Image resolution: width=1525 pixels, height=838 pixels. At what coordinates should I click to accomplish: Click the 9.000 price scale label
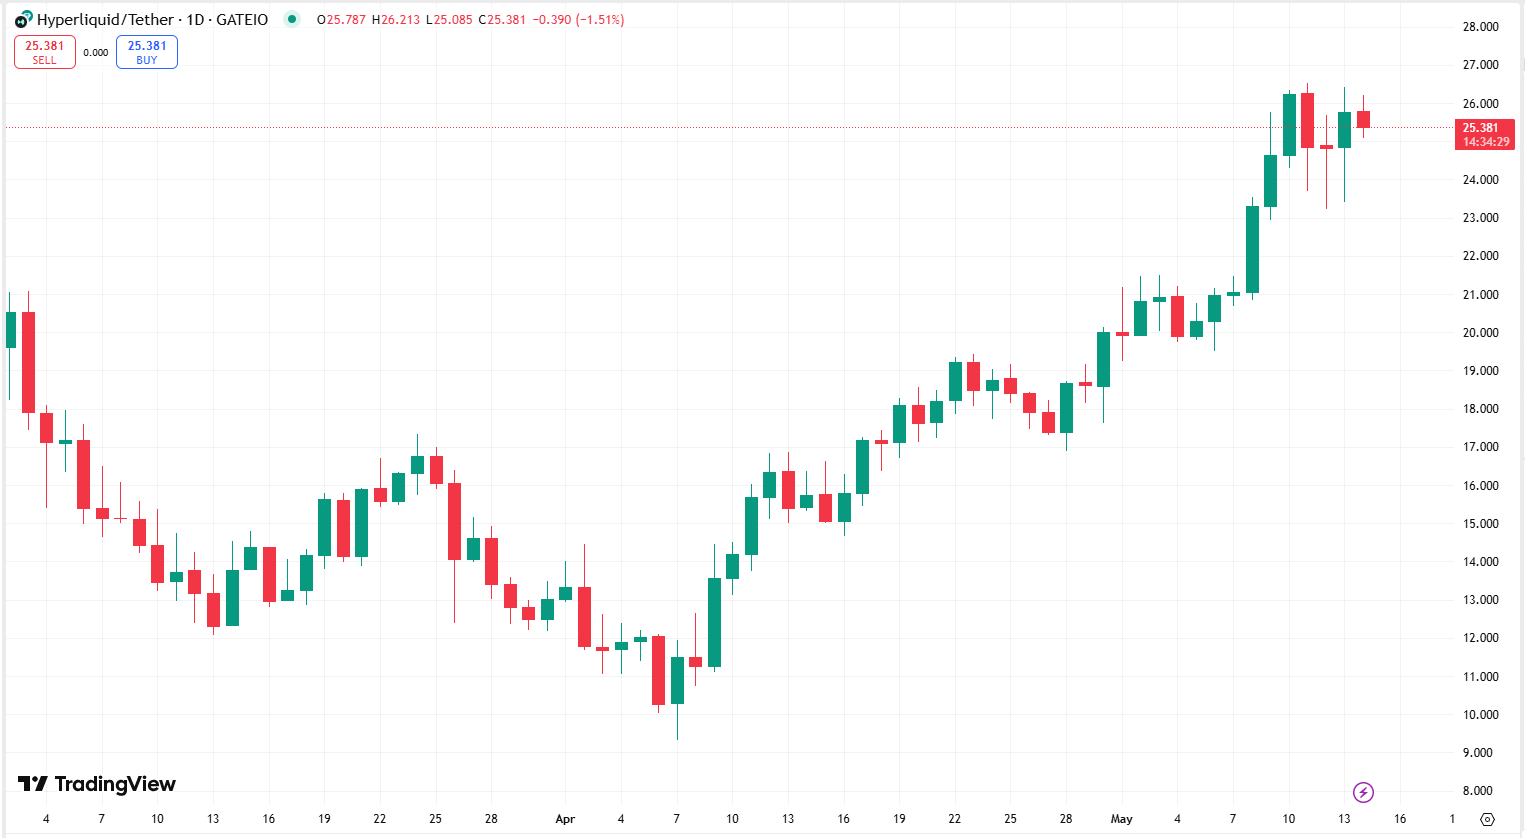[x=1480, y=753]
